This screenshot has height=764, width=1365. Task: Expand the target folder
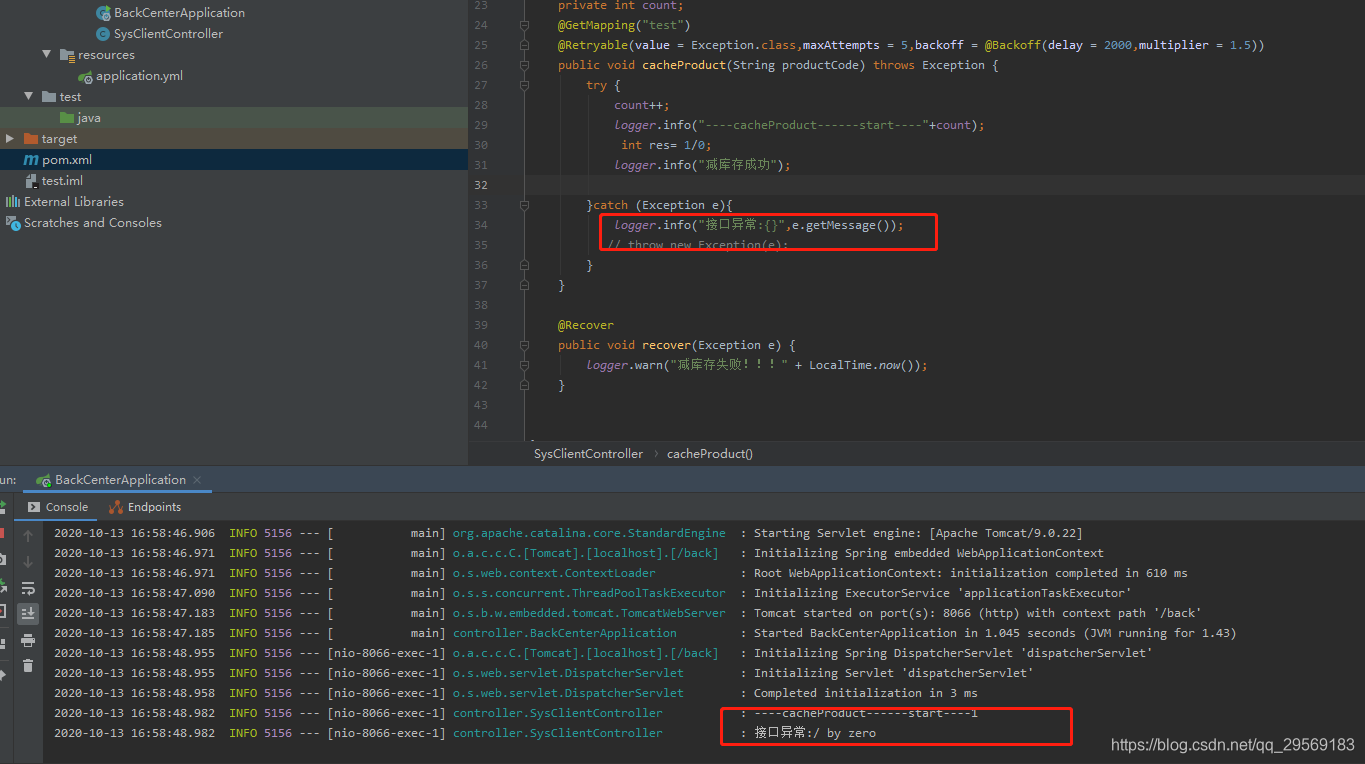click(8, 138)
